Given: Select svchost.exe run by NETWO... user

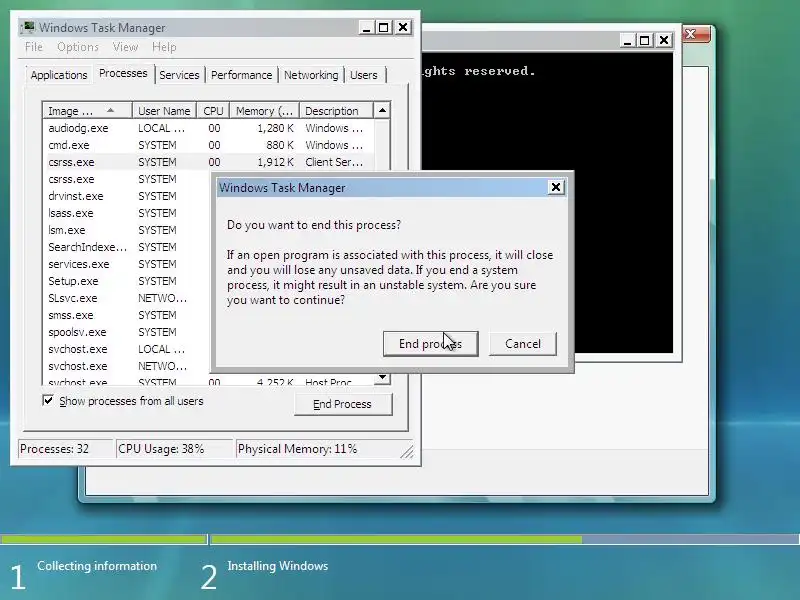Looking at the screenshot, I should pyautogui.click(x=127, y=366).
